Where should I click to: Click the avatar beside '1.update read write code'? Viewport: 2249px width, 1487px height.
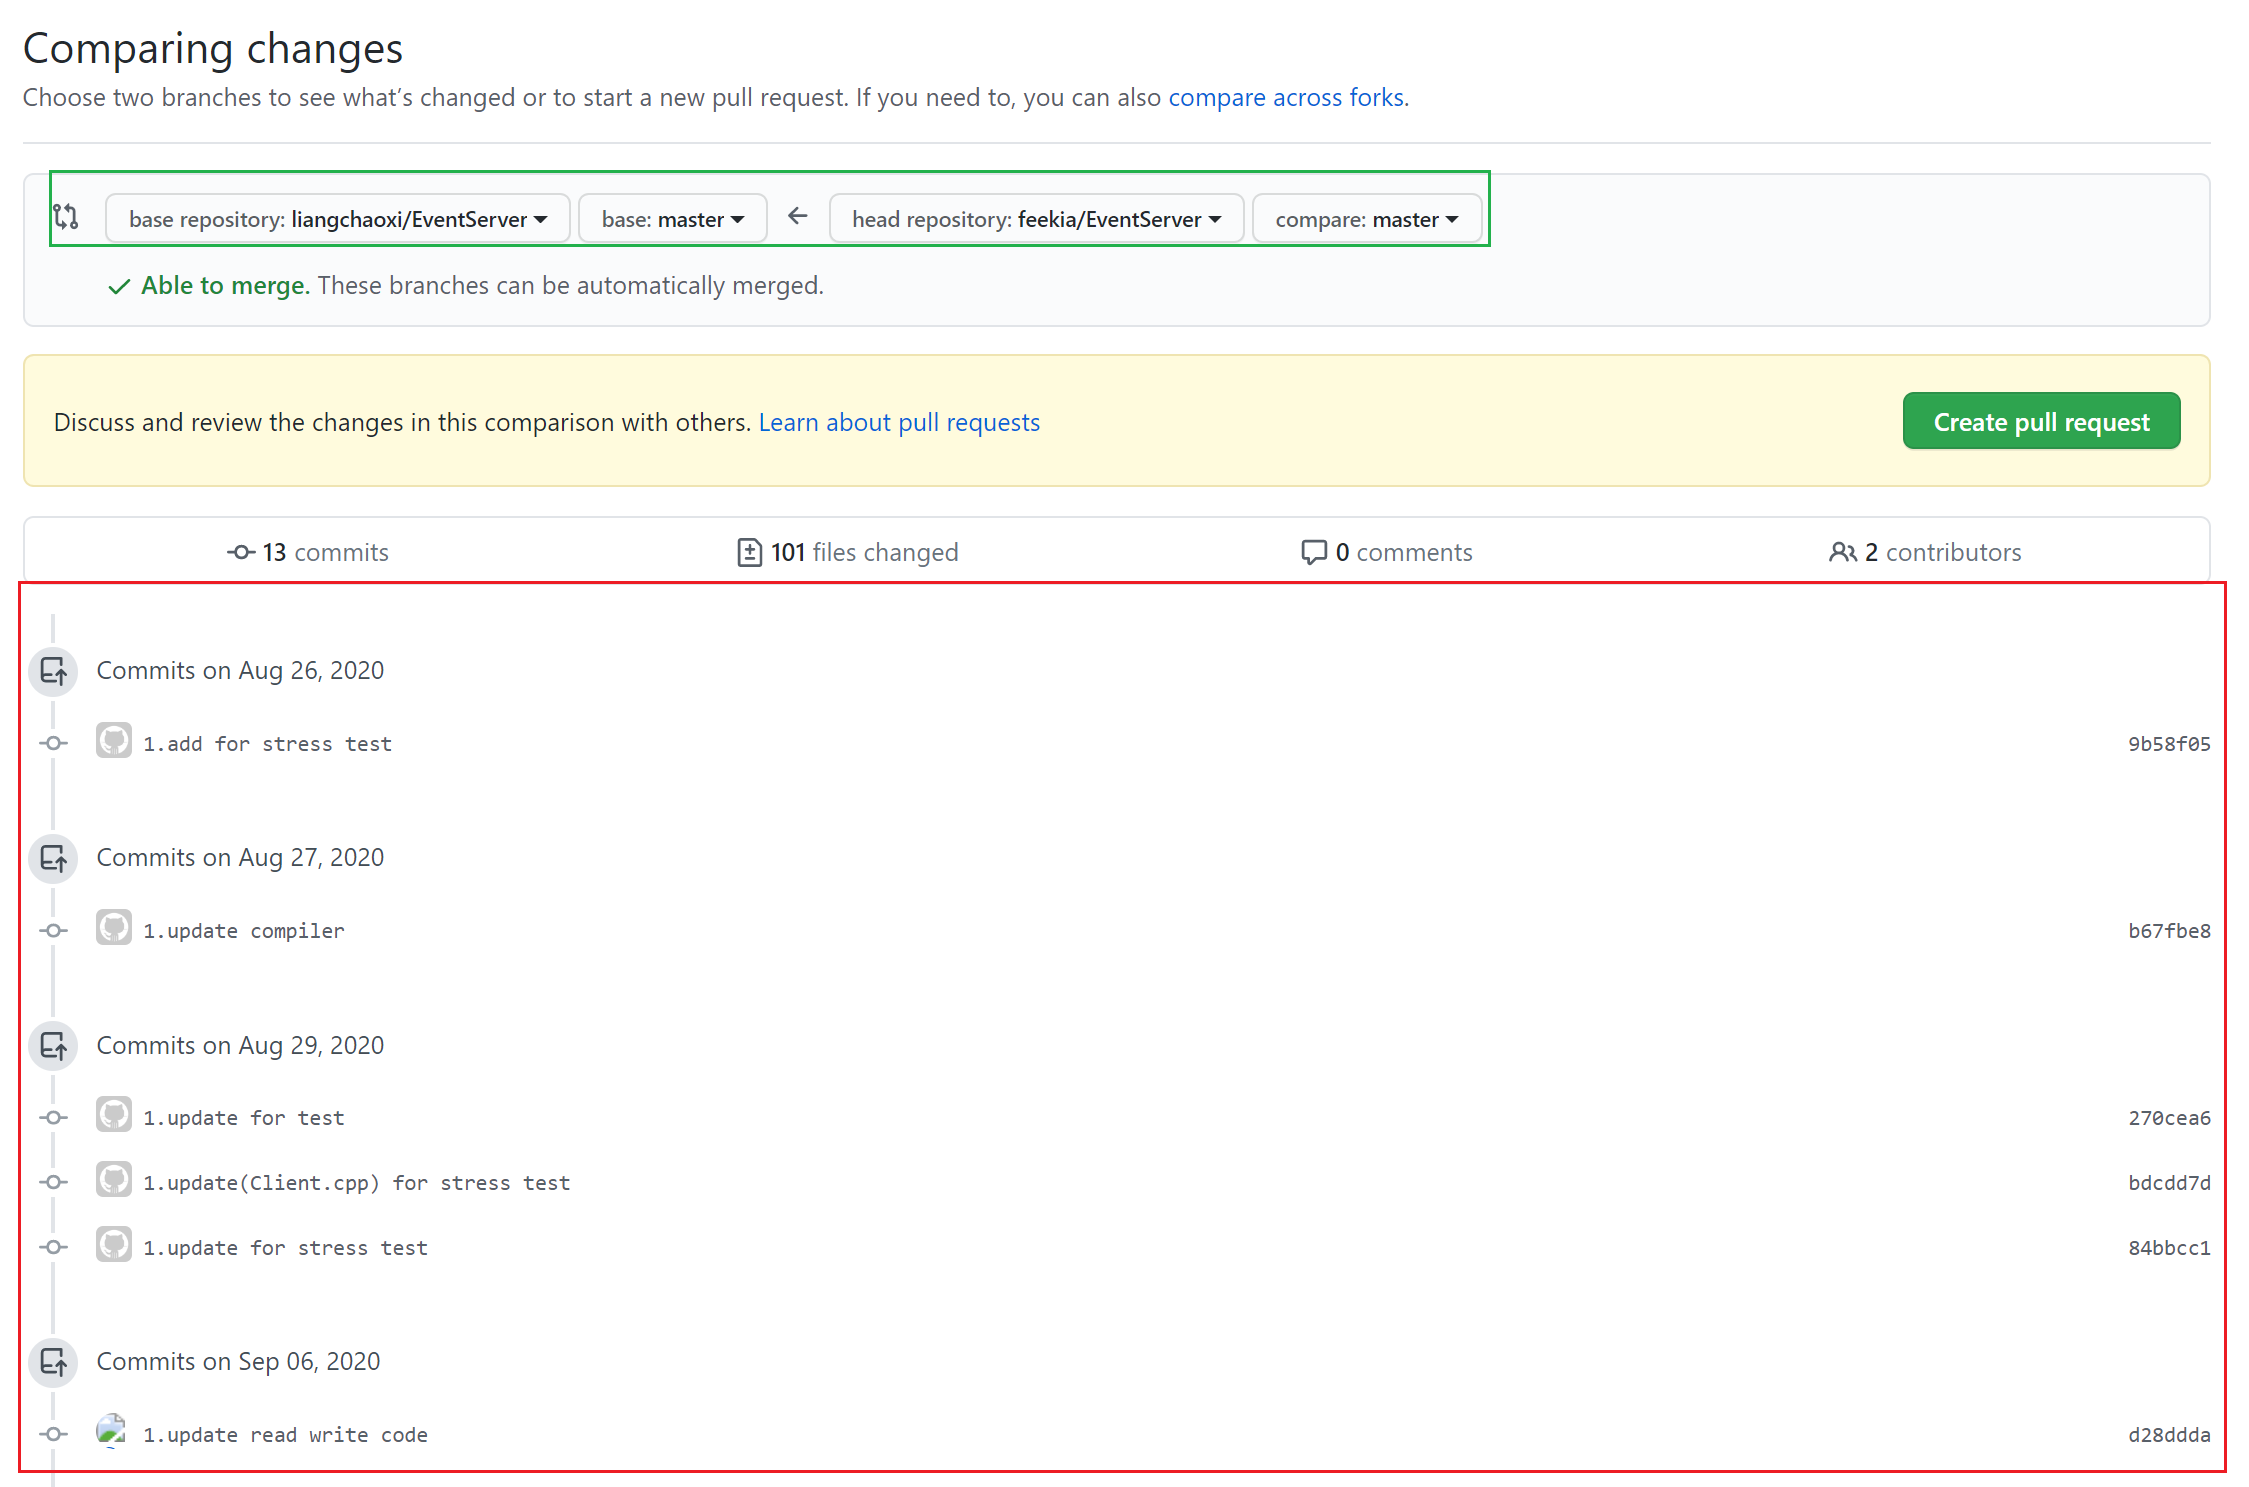112,1431
